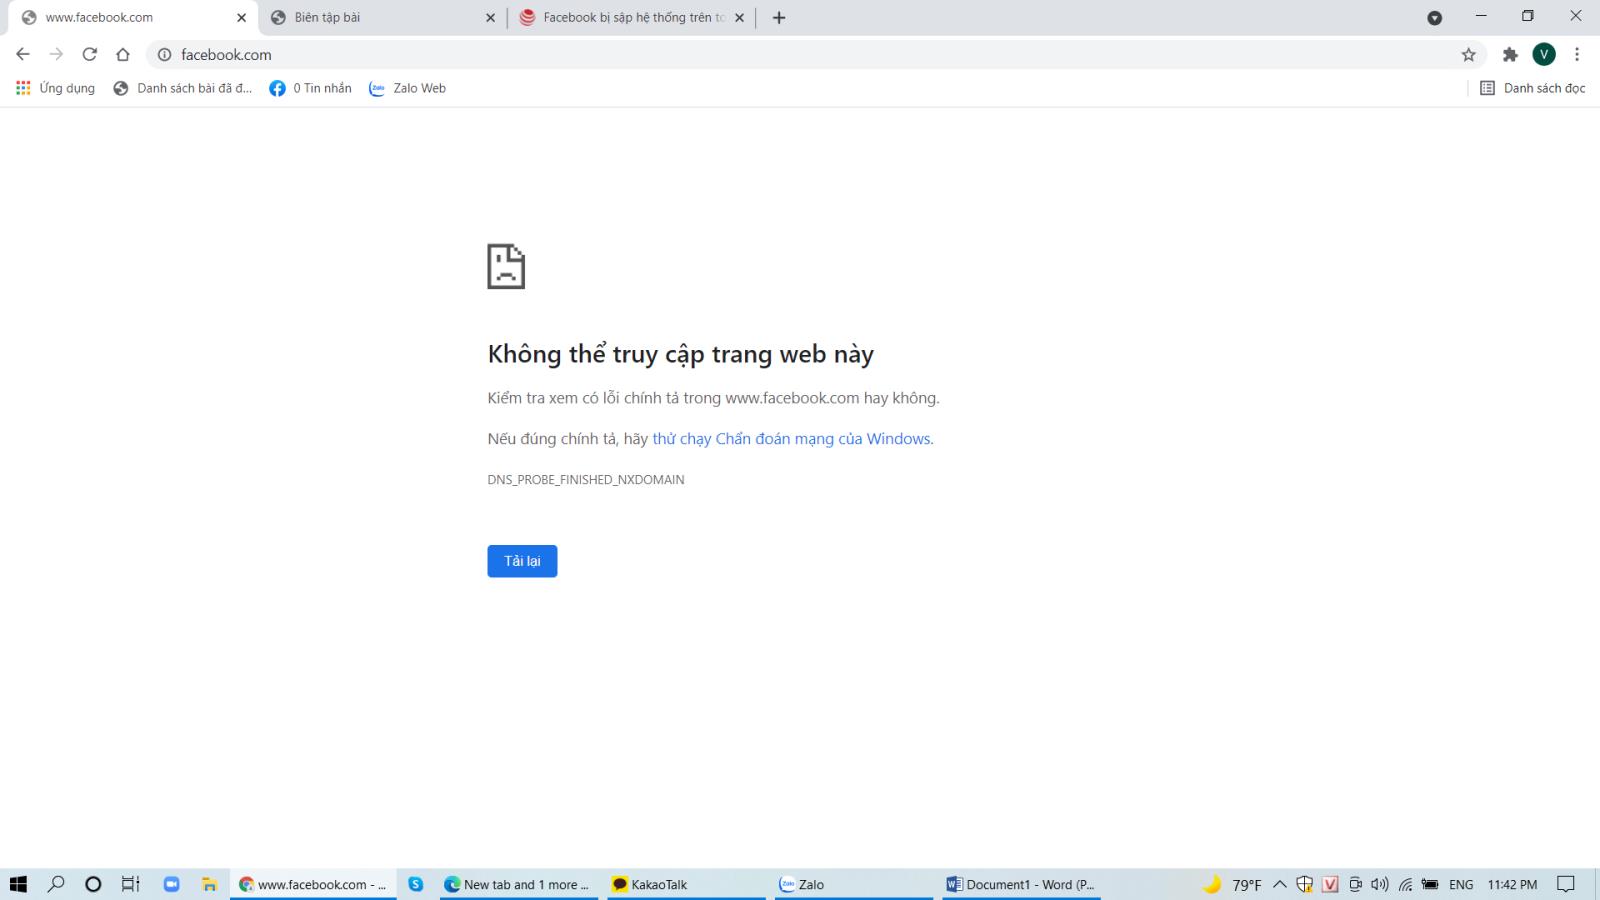Screen dimensions: 1600x900
Task: Switch to the "Facebook bị sập hệ thống" tab
Action: coord(630,17)
